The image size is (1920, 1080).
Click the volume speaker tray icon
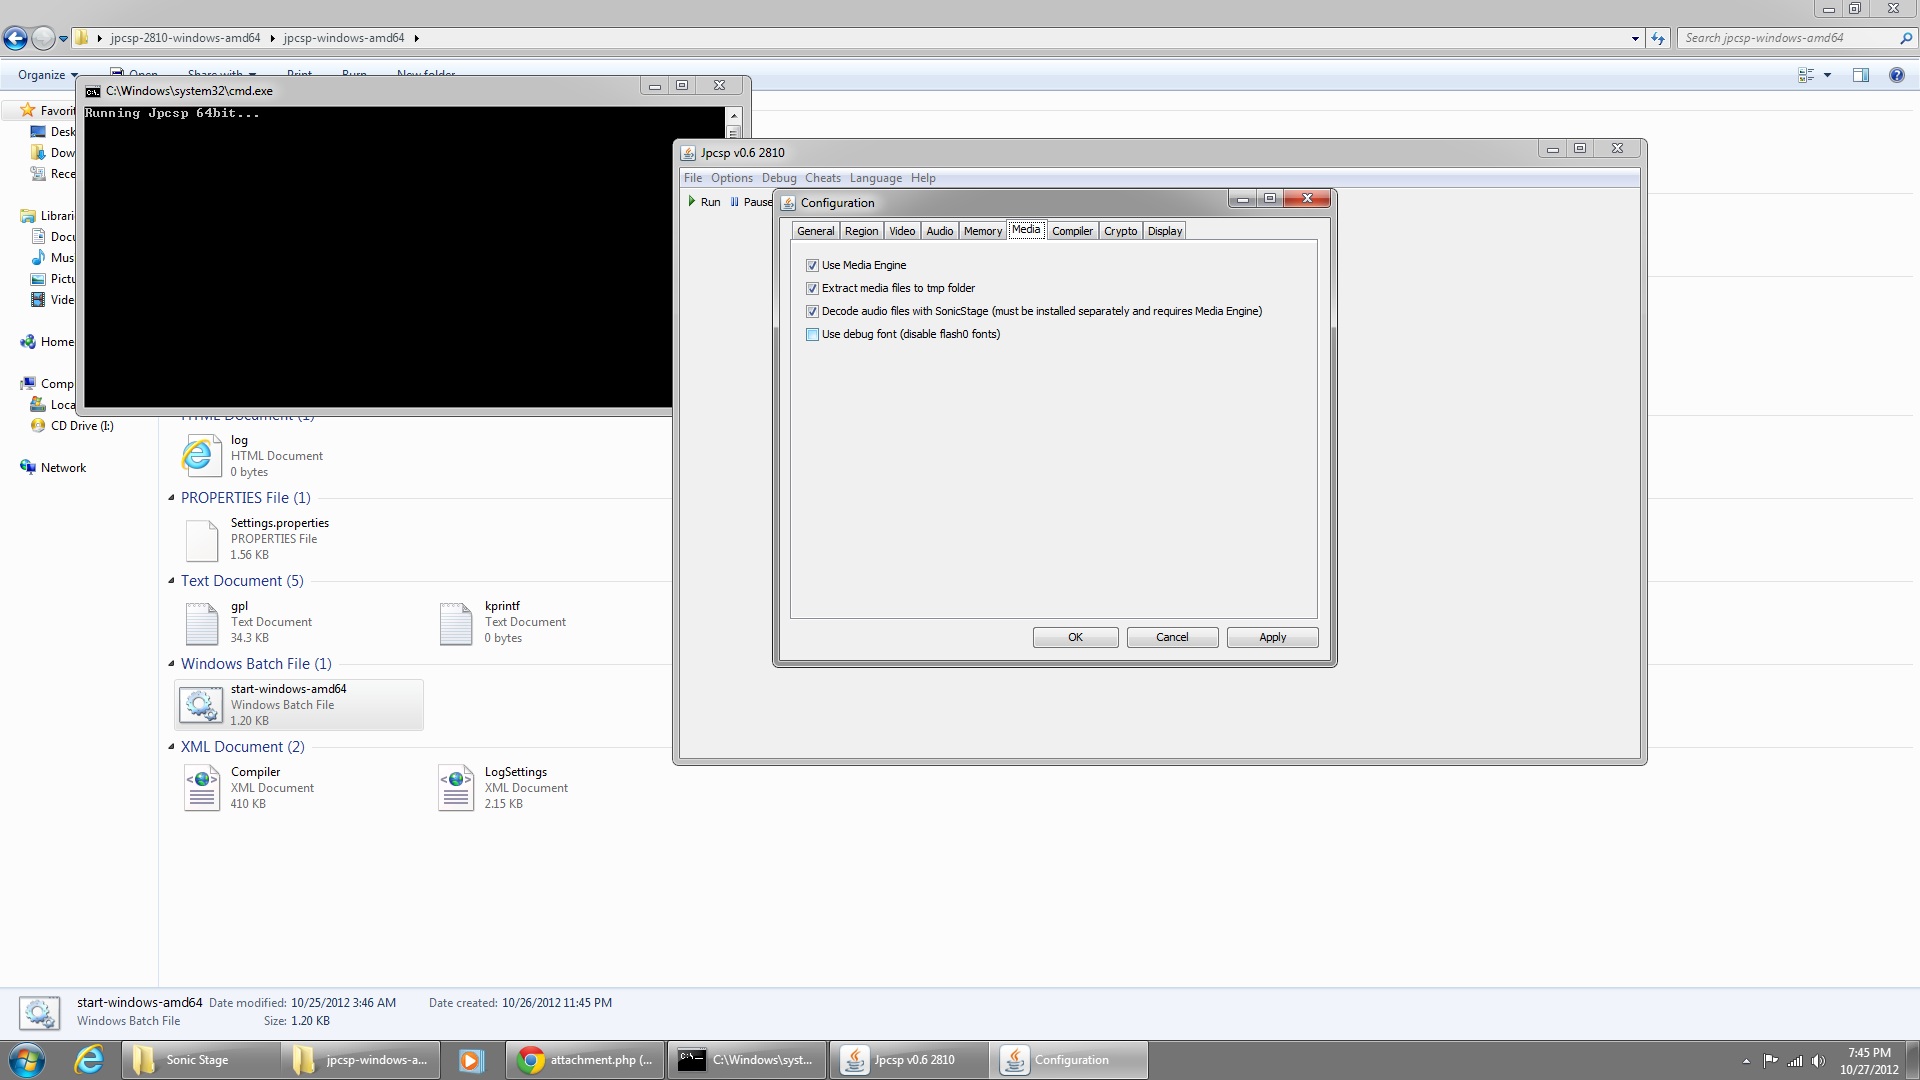coord(1818,1061)
